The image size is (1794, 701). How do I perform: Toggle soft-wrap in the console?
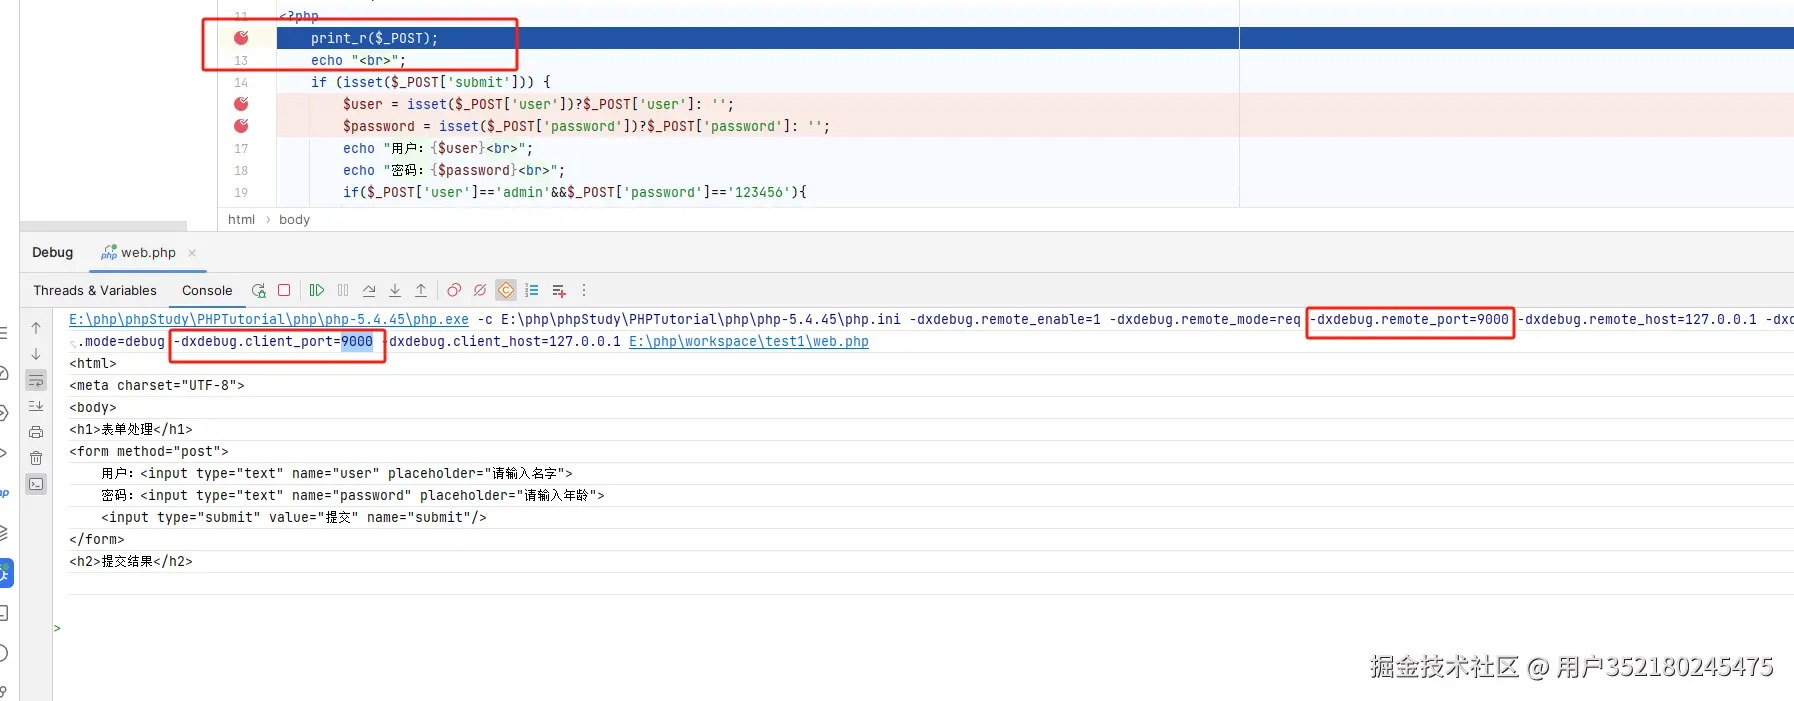pos(36,380)
